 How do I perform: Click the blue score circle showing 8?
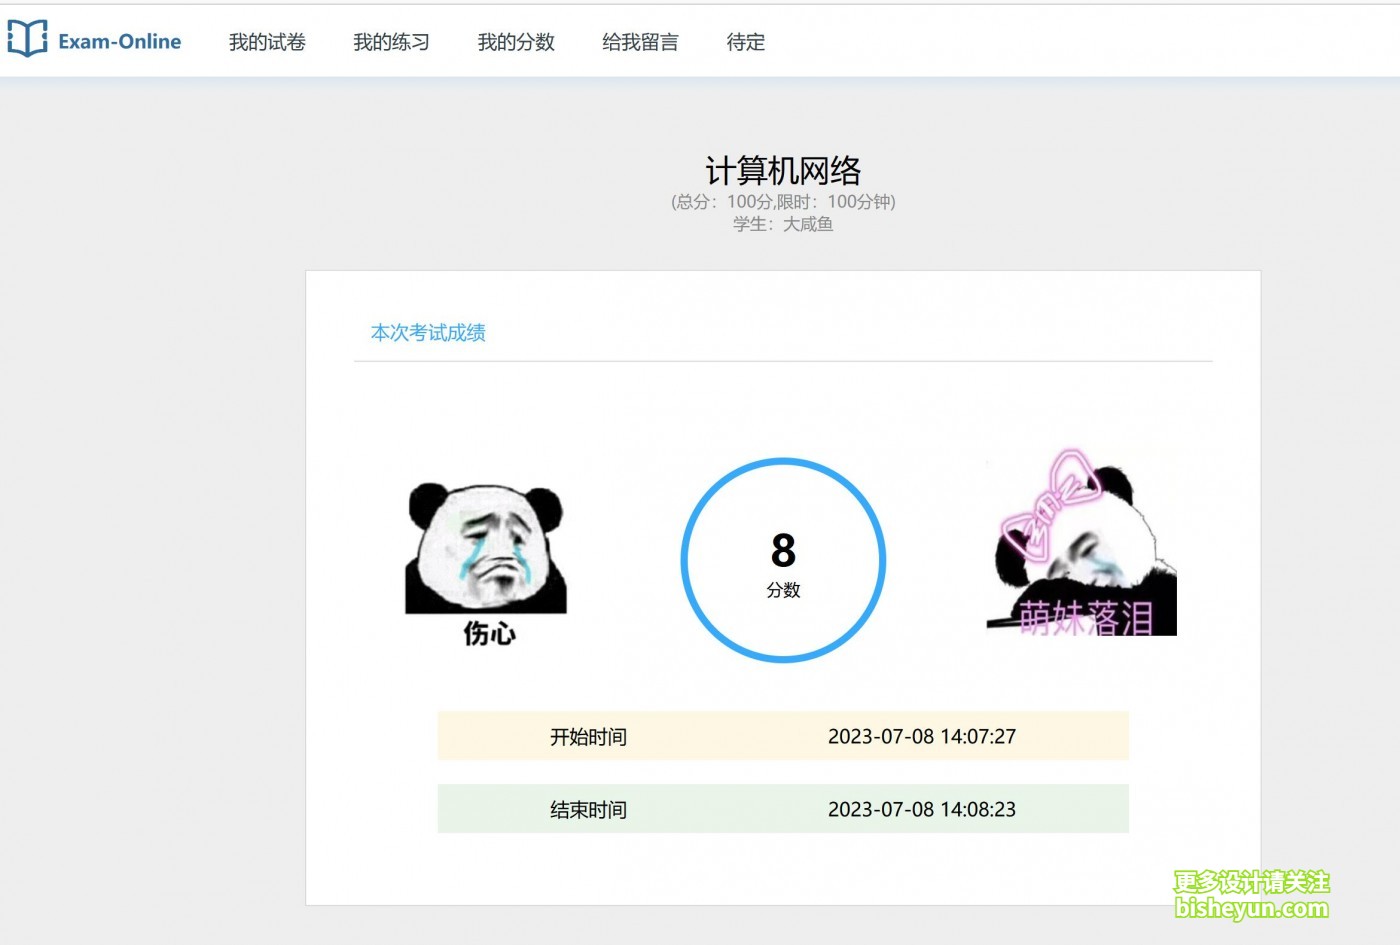point(783,560)
